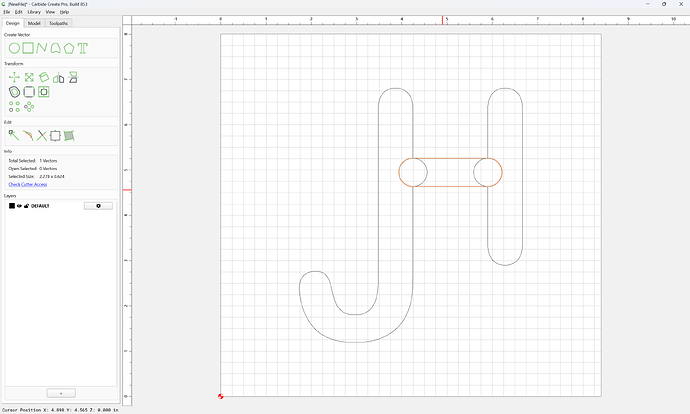
Task: Activate the Trim vectors tool
Action: pos(41,136)
